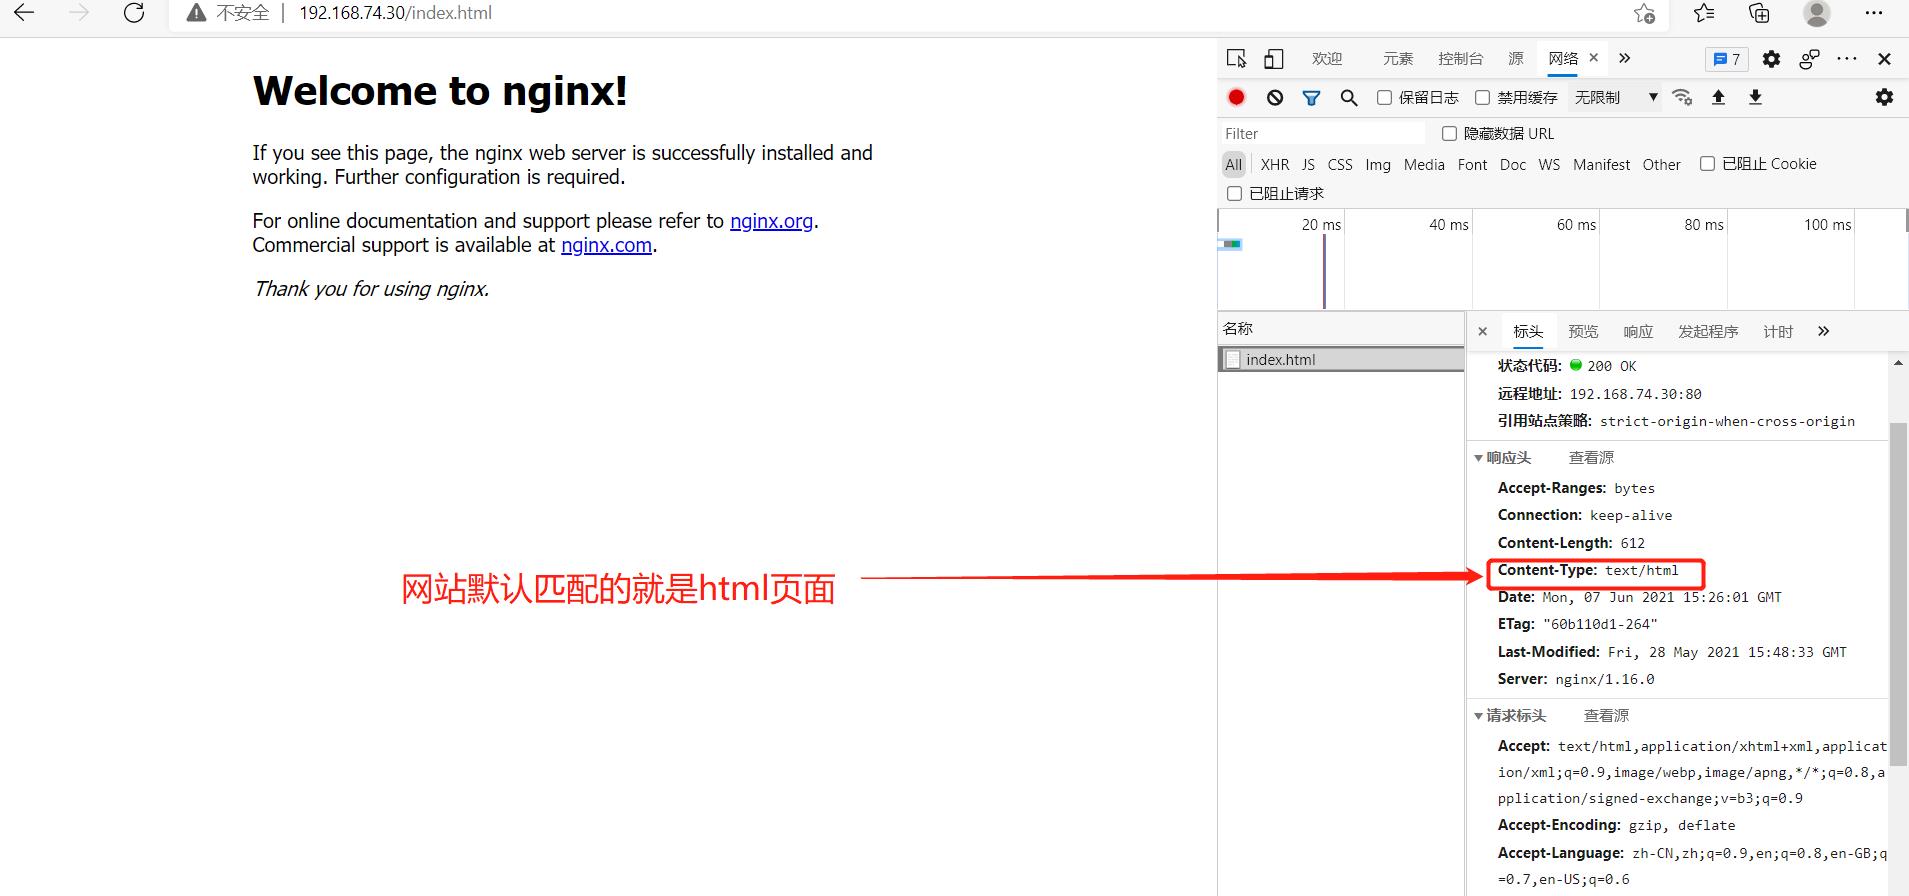Filter requests by Doc type

tap(1513, 164)
